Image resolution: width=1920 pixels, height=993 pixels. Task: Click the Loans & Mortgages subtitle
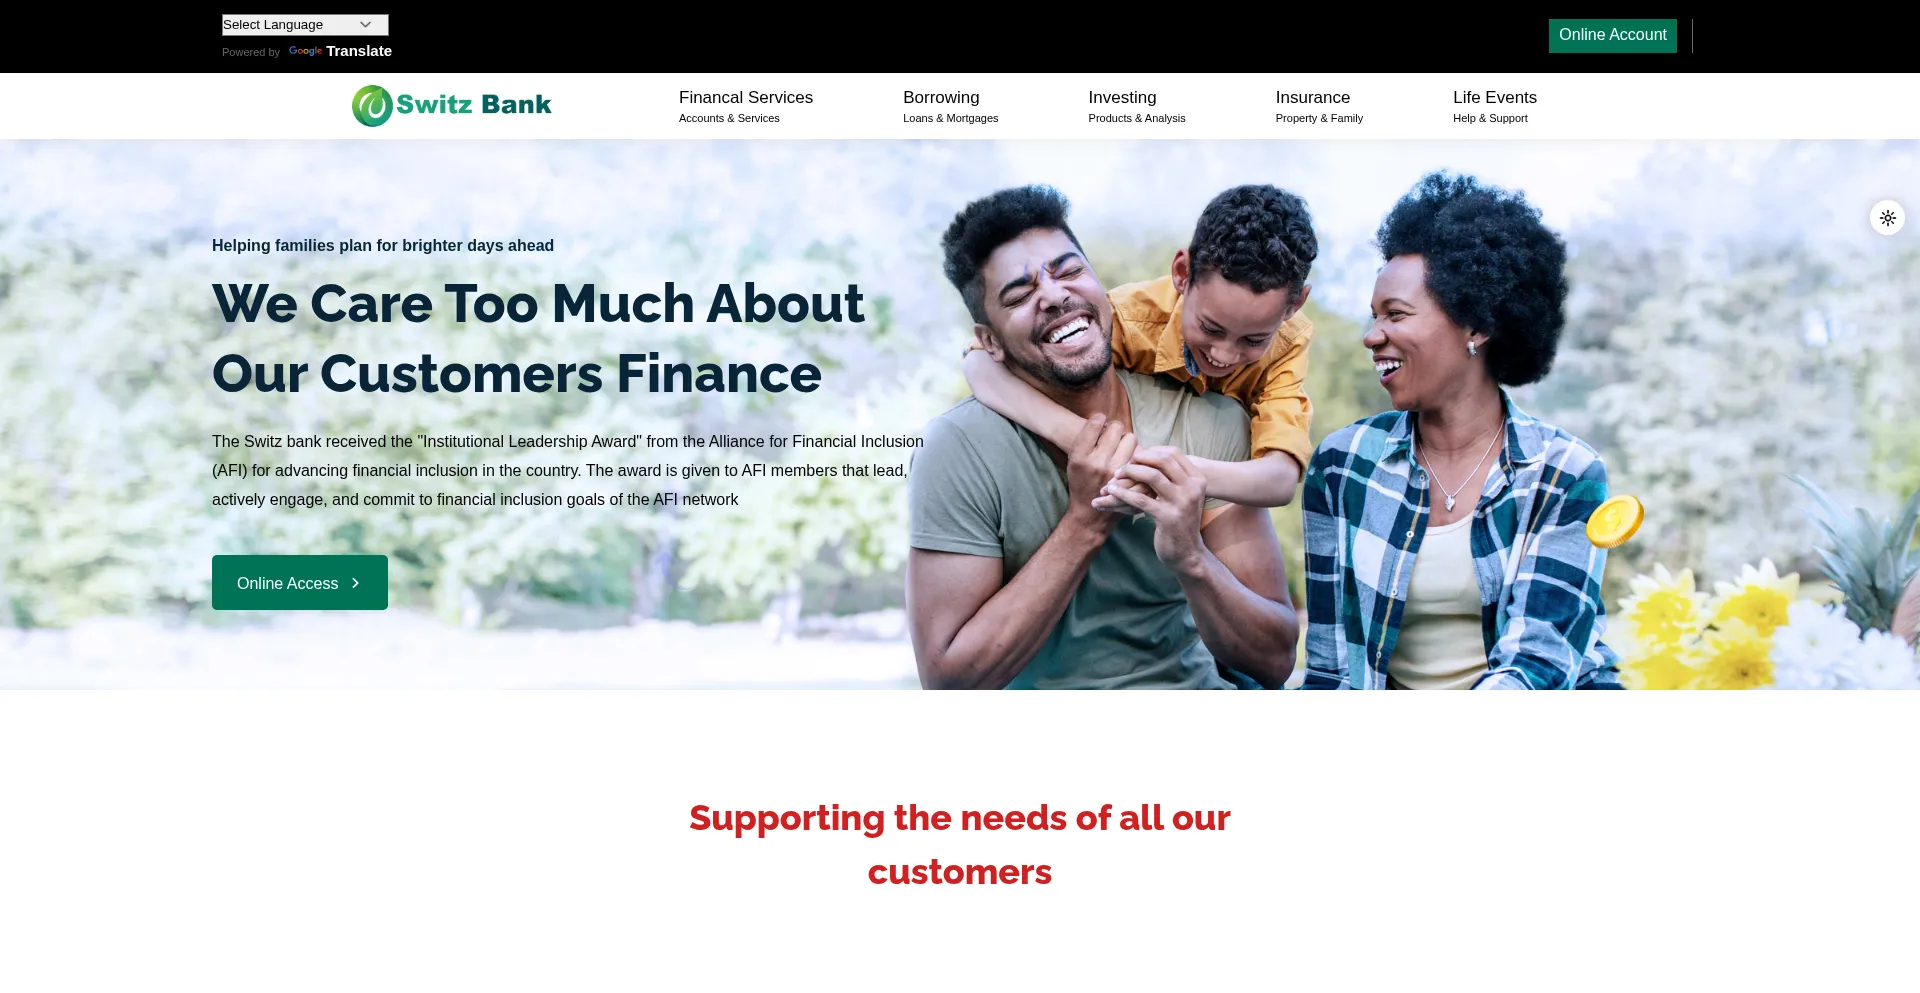click(950, 118)
